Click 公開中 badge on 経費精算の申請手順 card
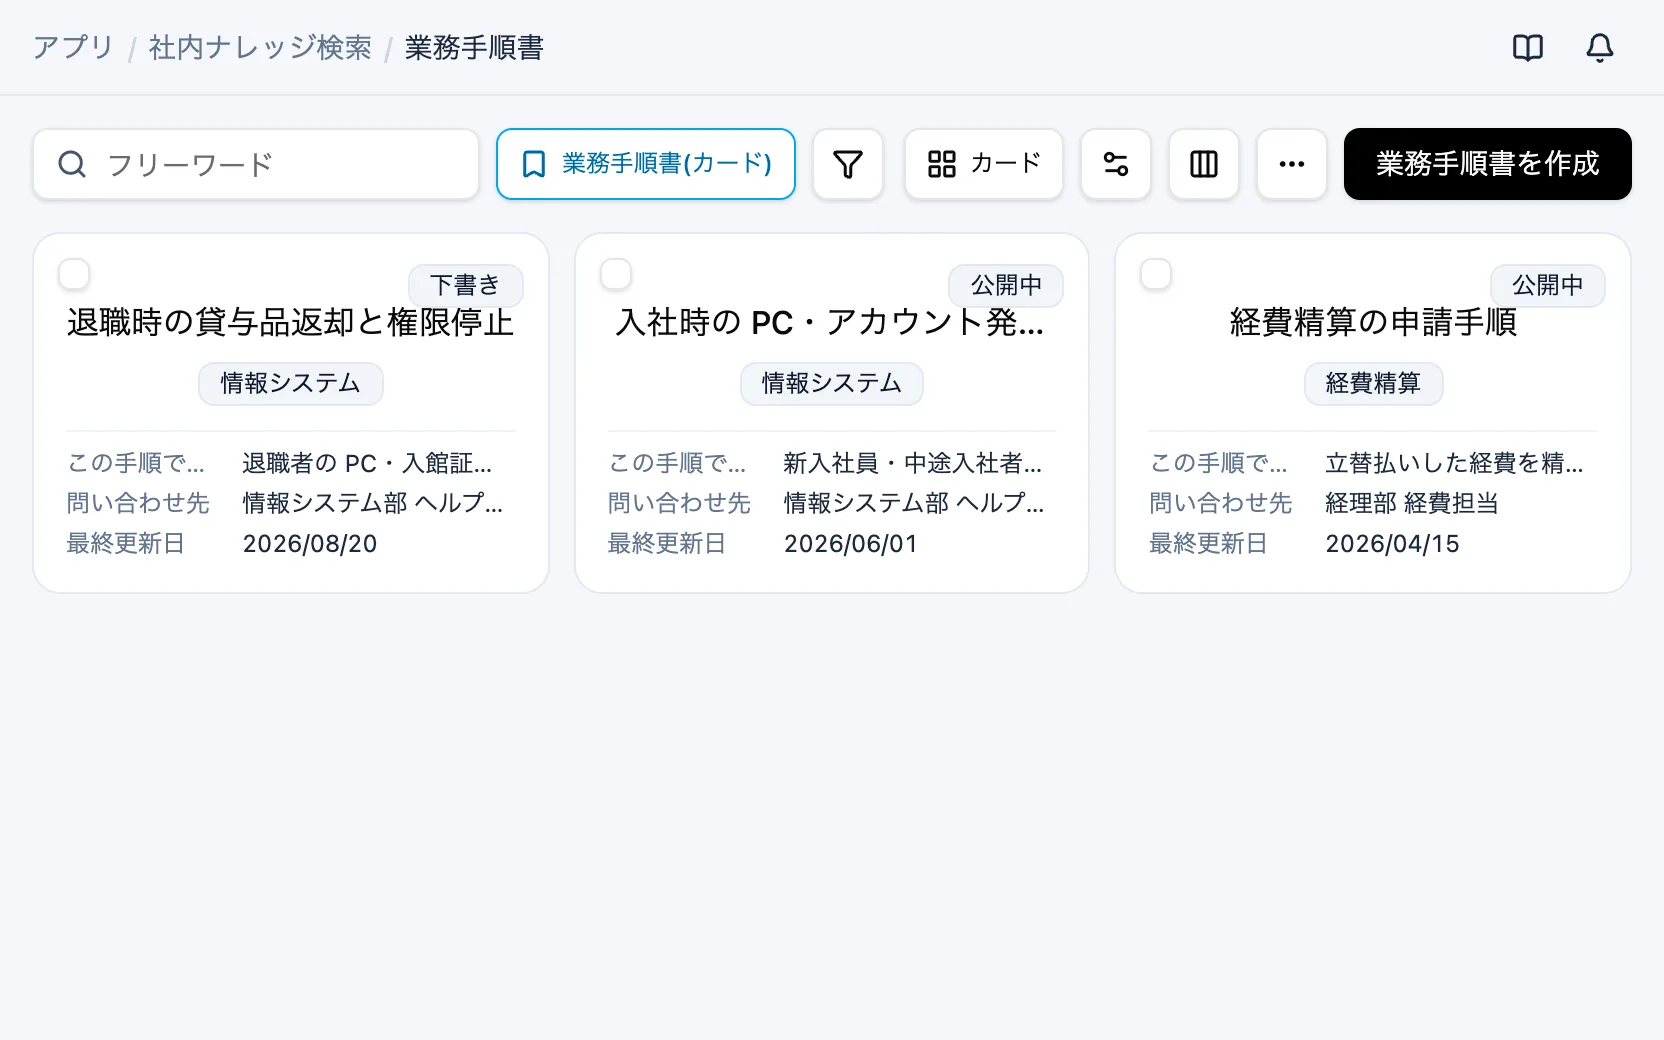This screenshot has width=1664, height=1040. [1547, 285]
